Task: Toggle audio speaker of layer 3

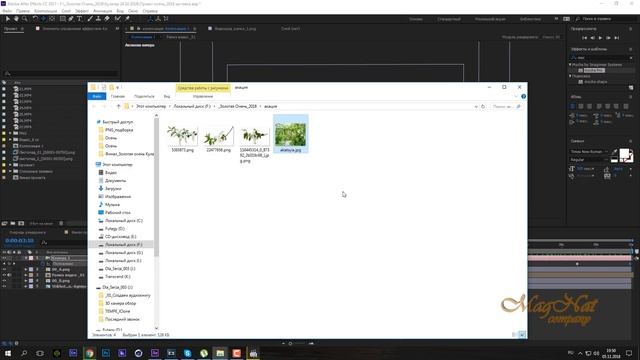Action: 9,275
